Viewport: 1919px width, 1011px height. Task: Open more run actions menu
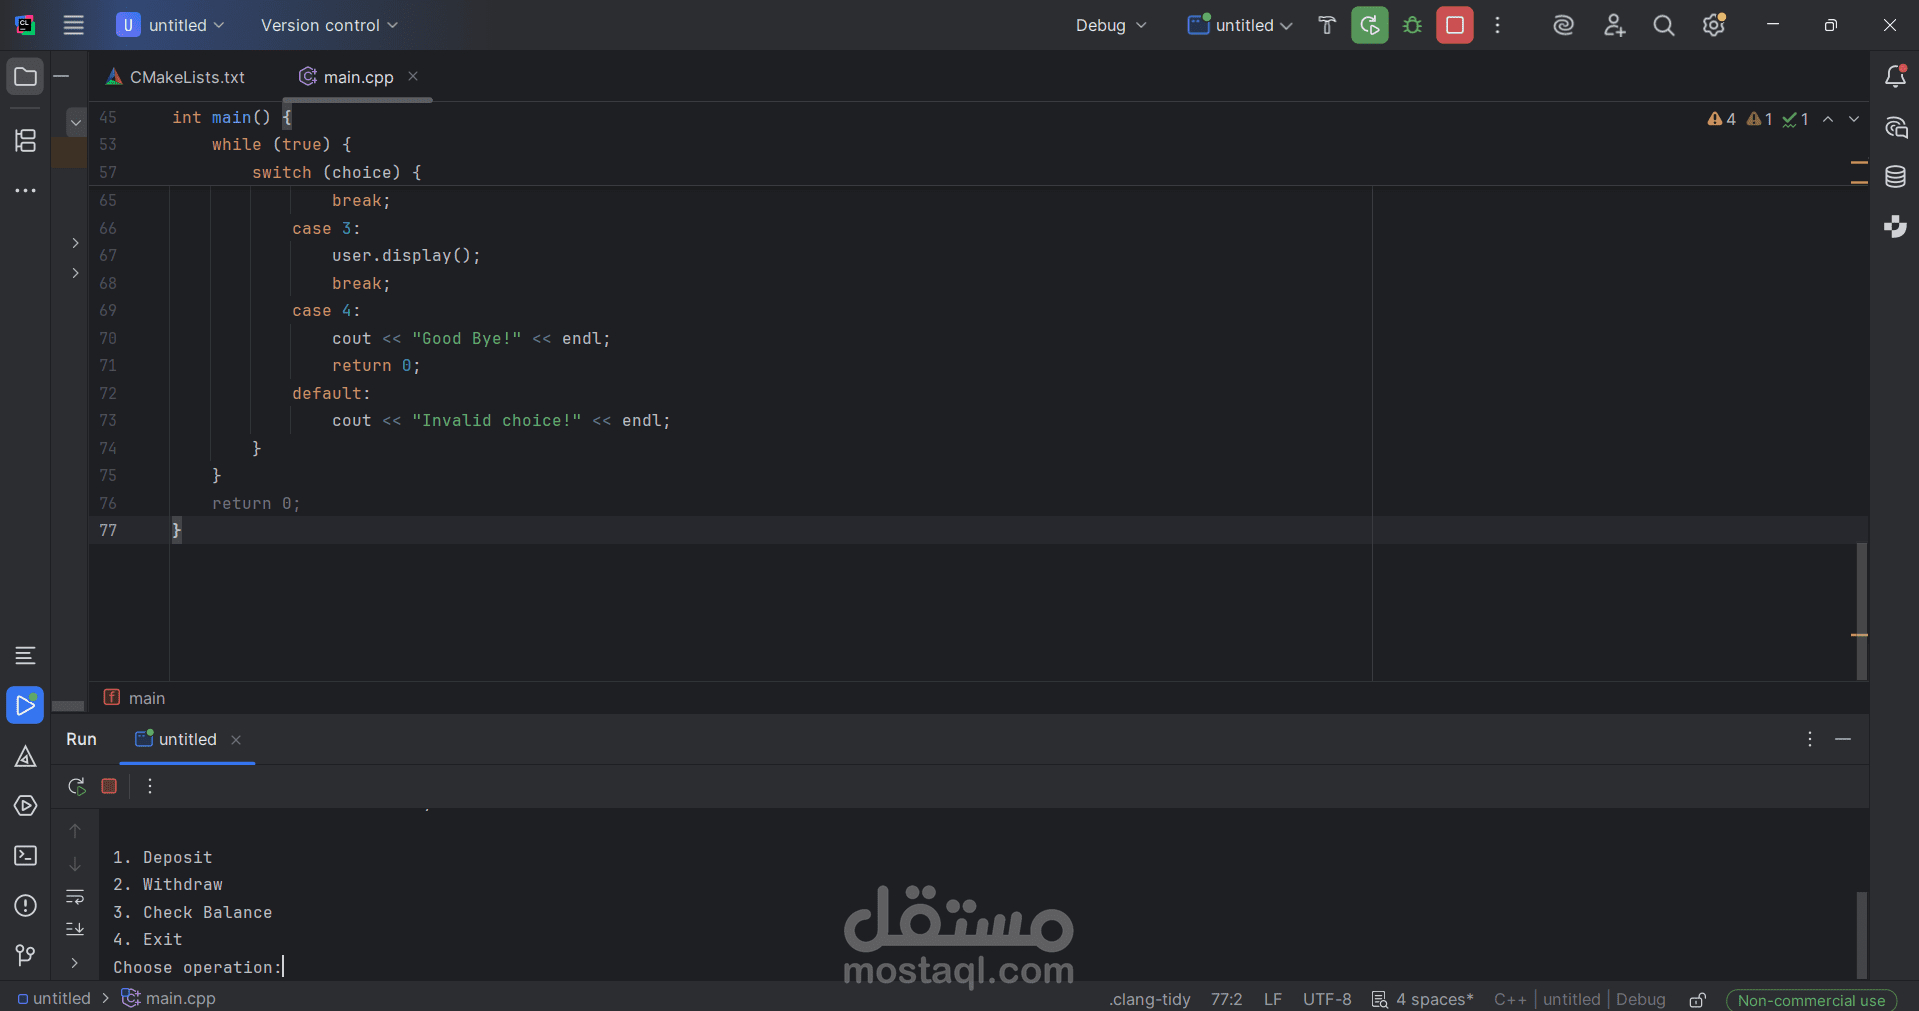pyautogui.click(x=1497, y=25)
